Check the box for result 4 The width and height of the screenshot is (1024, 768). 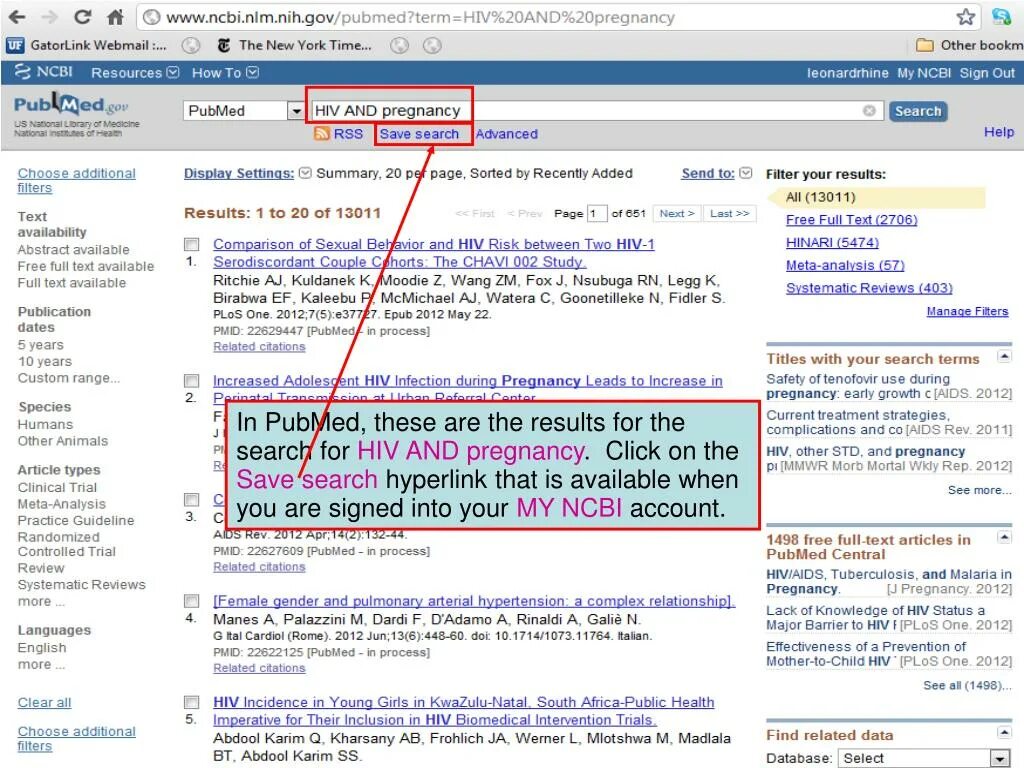click(191, 601)
